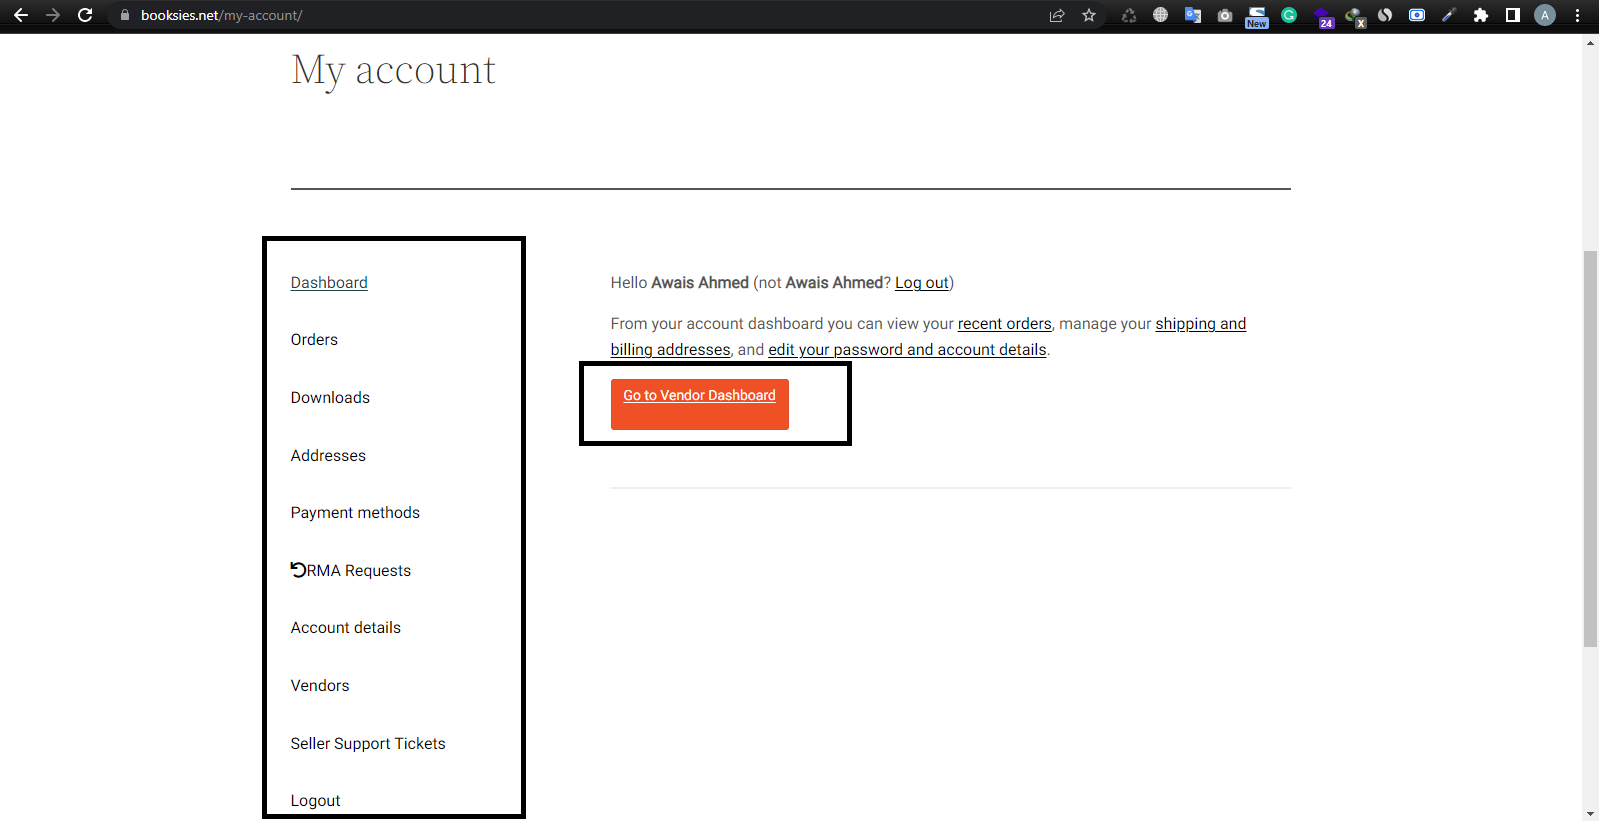The image size is (1599, 821).
Task: Click the address bar URL booksies.net/my-account
Action: point(221,15)
